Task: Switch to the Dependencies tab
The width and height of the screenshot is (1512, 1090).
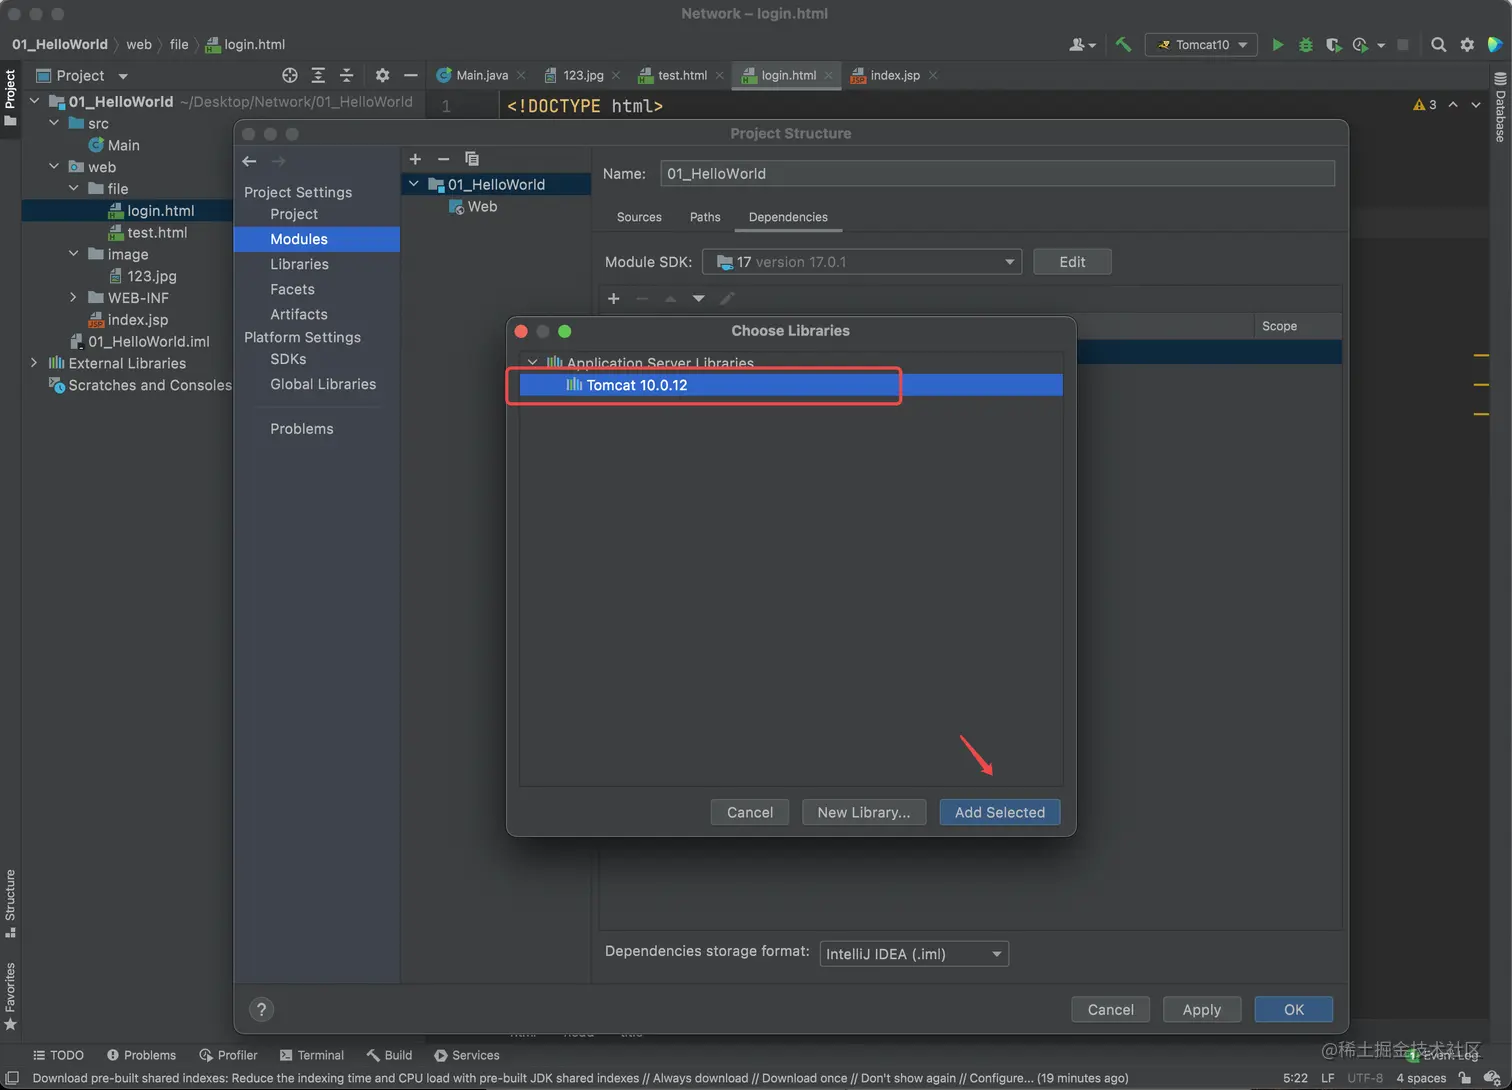Action: [788, 217]
